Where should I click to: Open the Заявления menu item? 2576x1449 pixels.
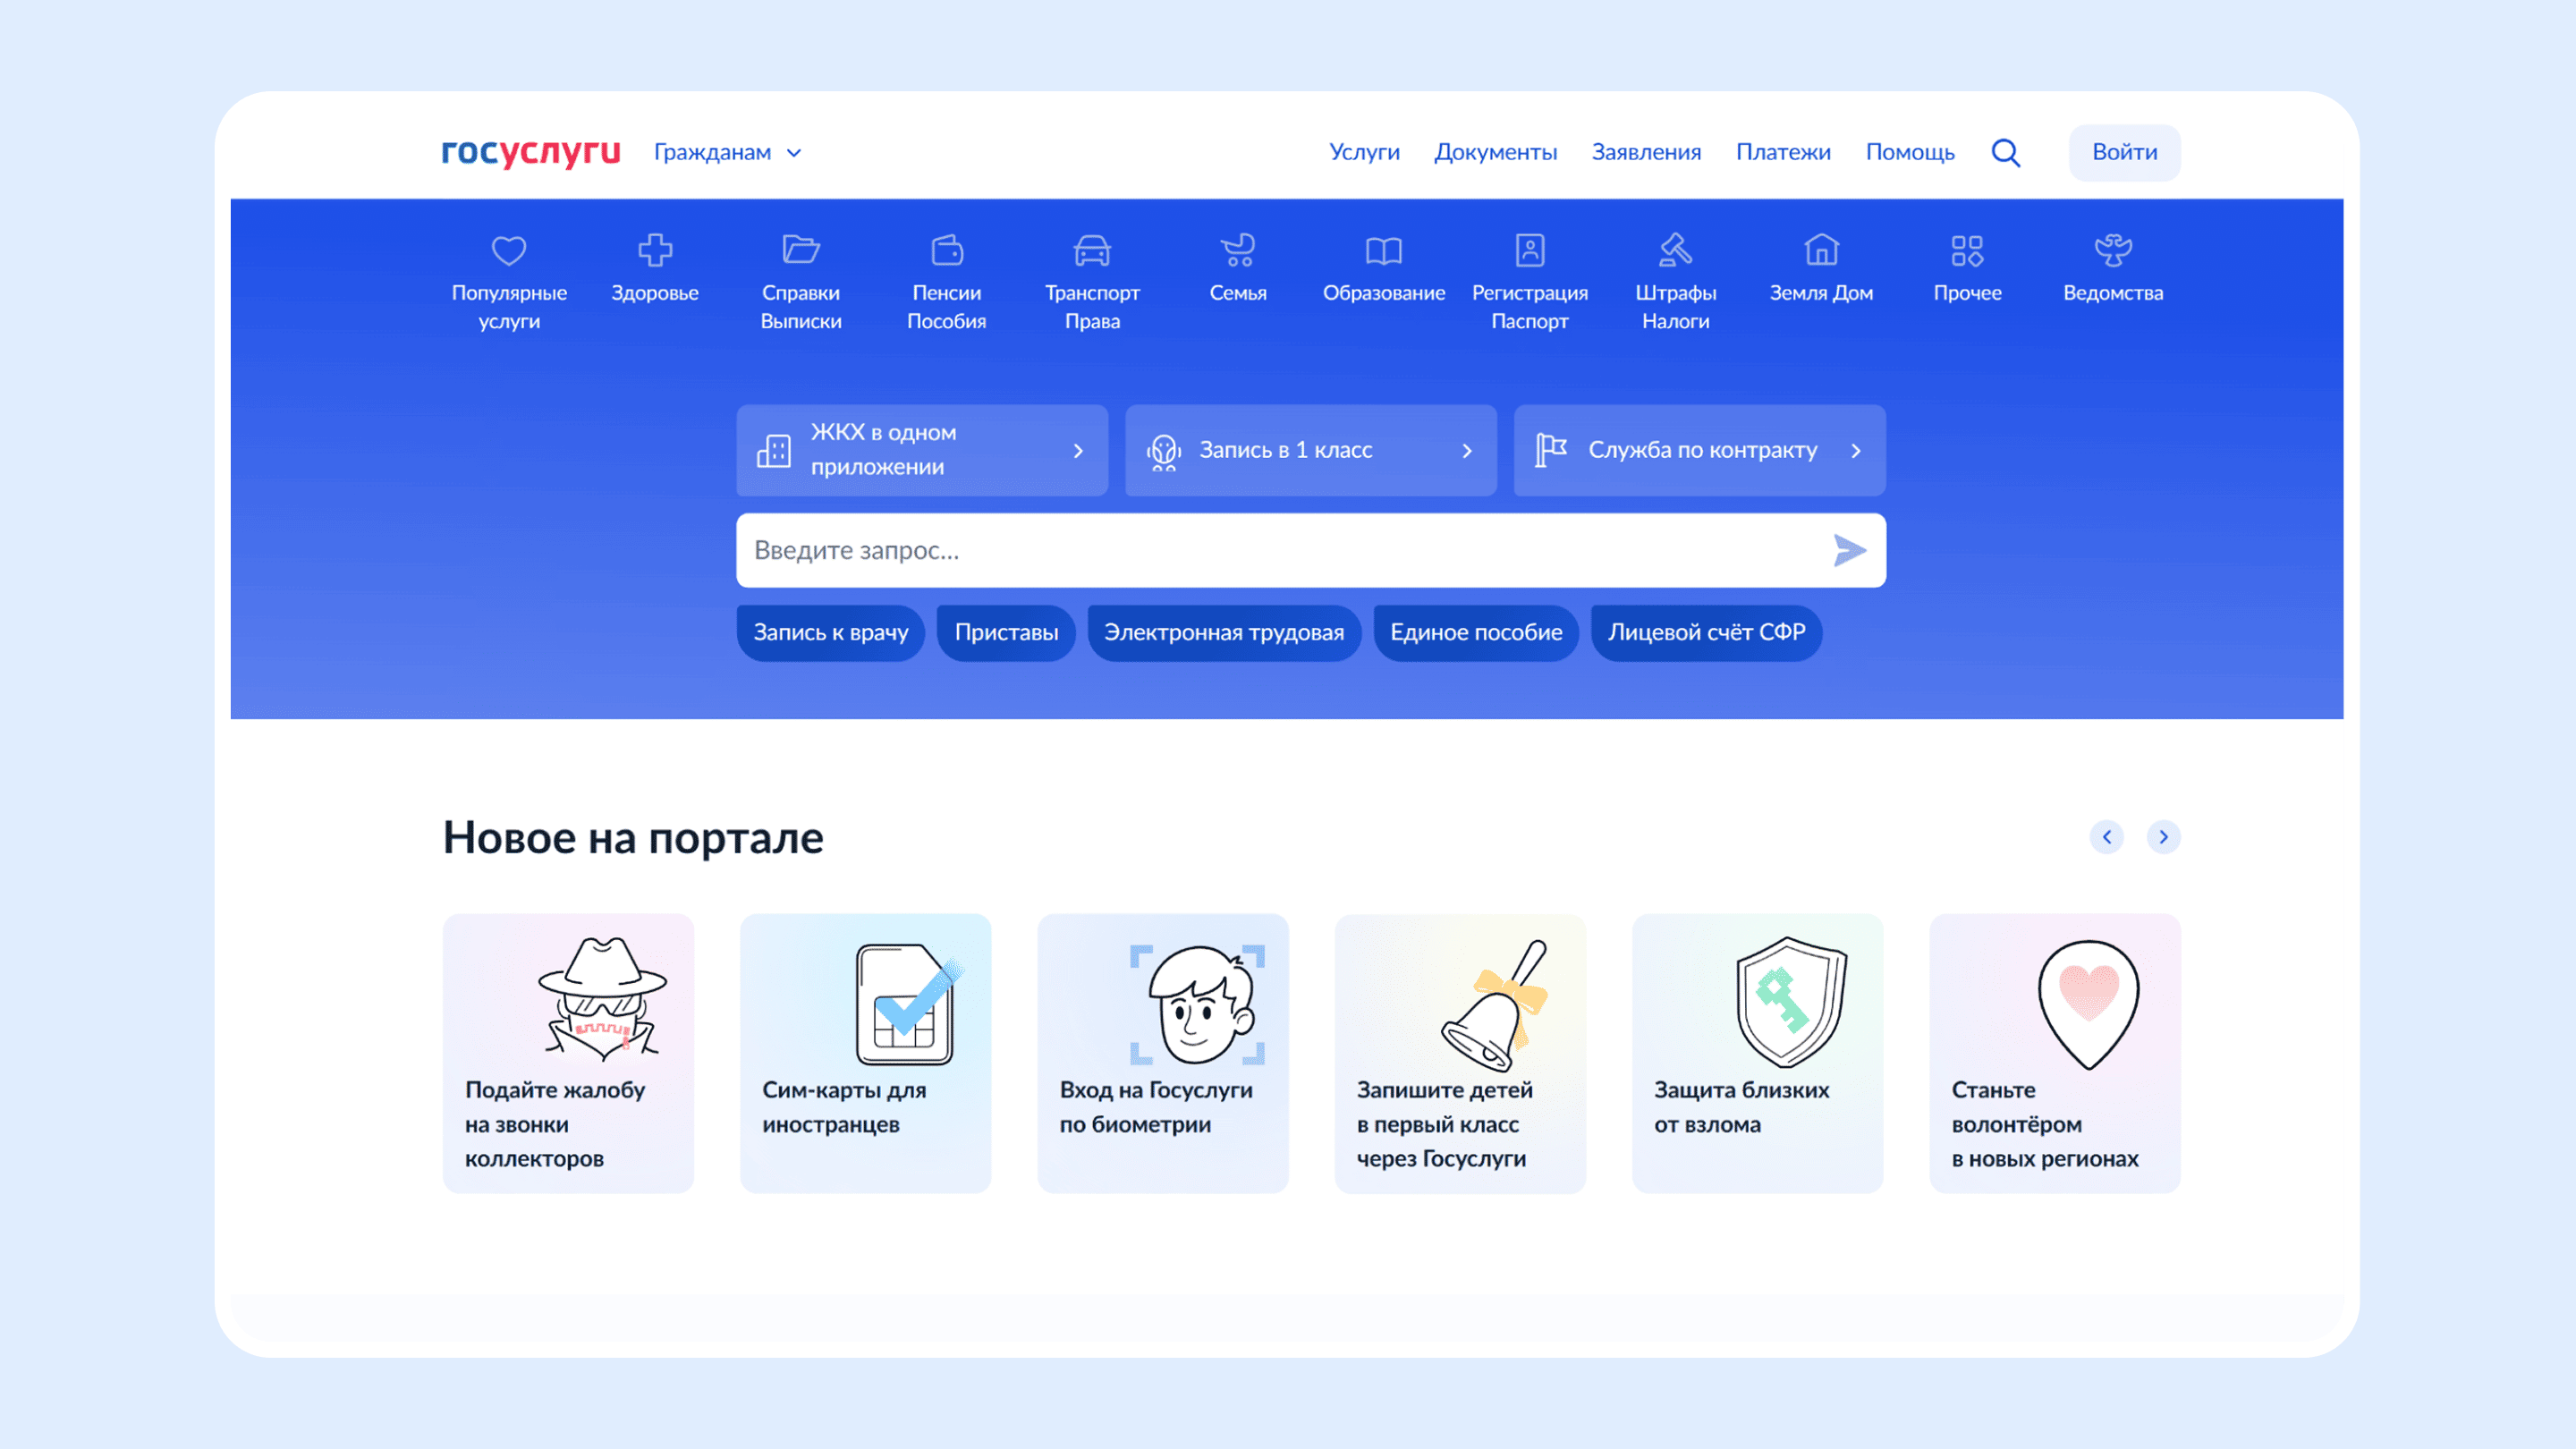tap(1646, 152)
